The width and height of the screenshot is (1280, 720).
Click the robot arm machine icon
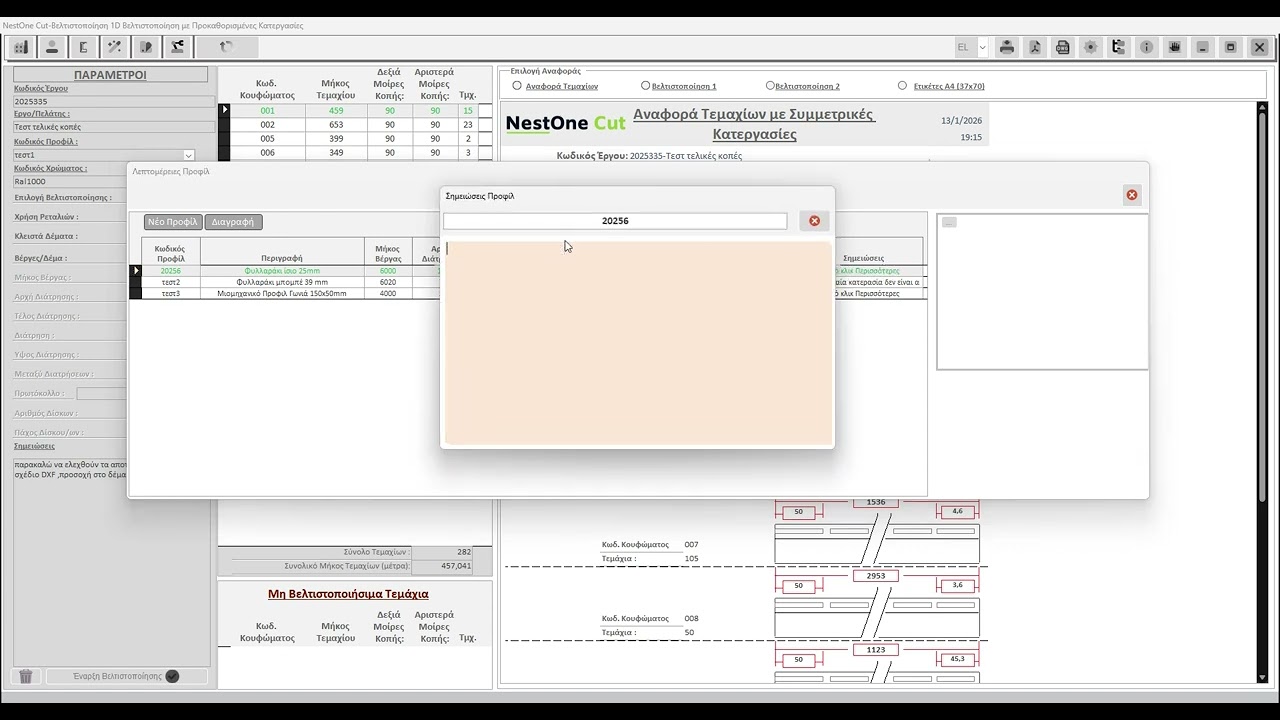(177, 47)
